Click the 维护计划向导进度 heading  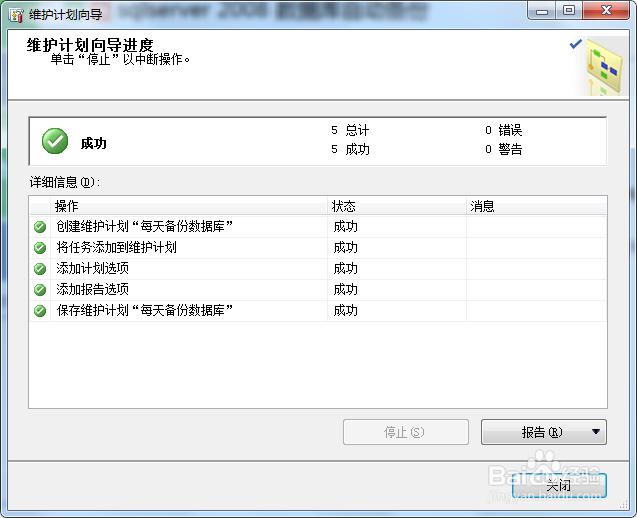[x=90, y=45]
